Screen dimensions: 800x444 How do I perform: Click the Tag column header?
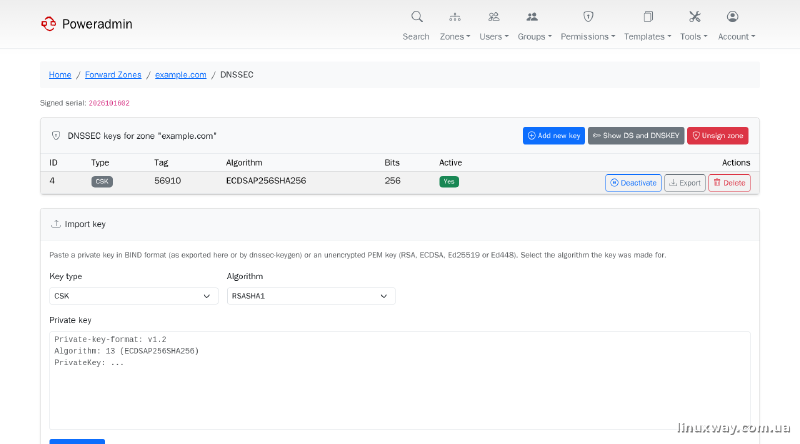point(161,163)
